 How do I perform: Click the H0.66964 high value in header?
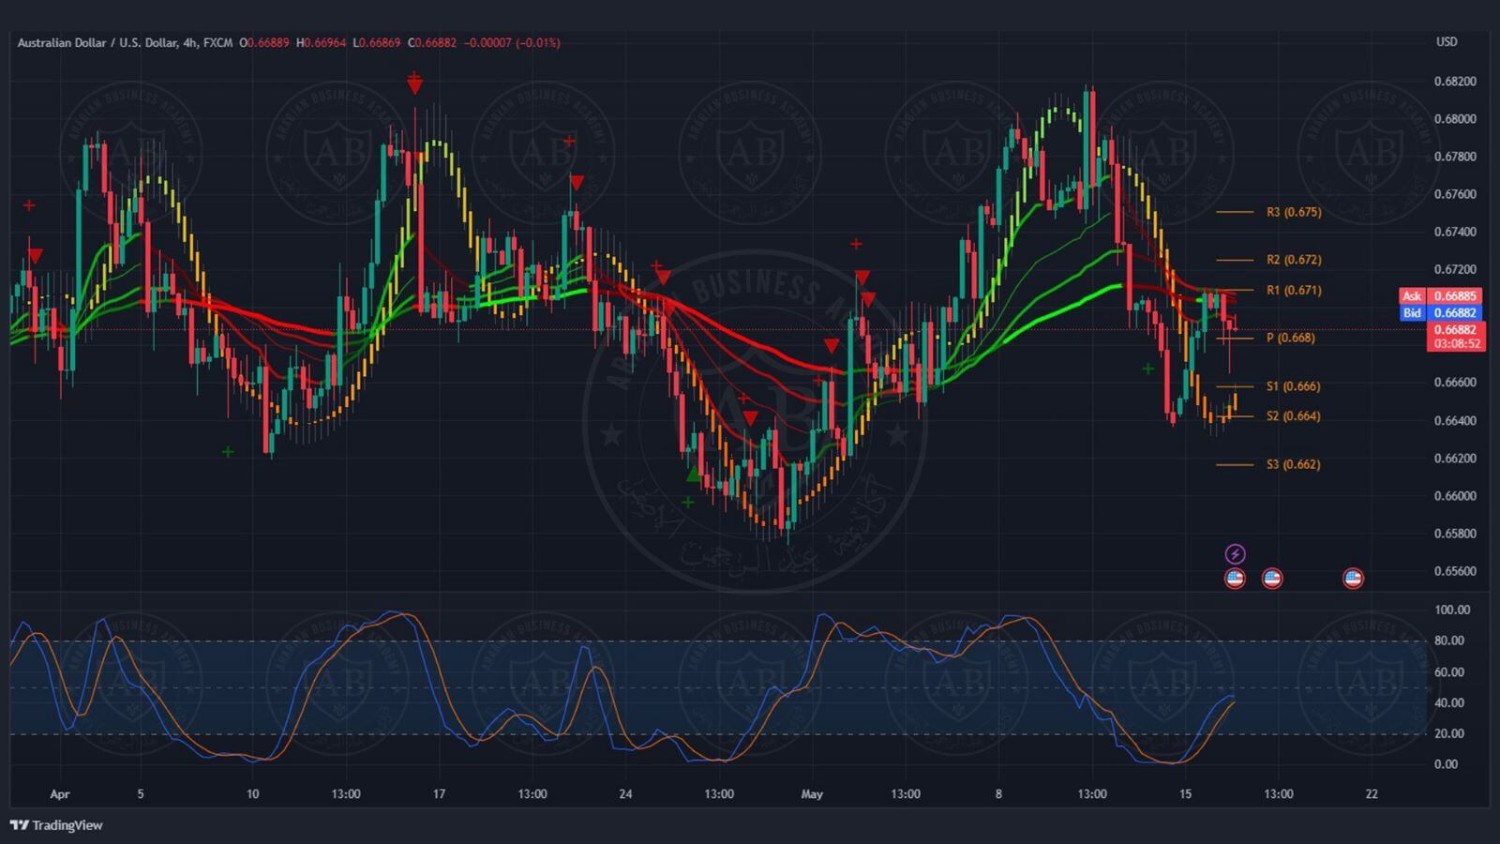(321, 43)
